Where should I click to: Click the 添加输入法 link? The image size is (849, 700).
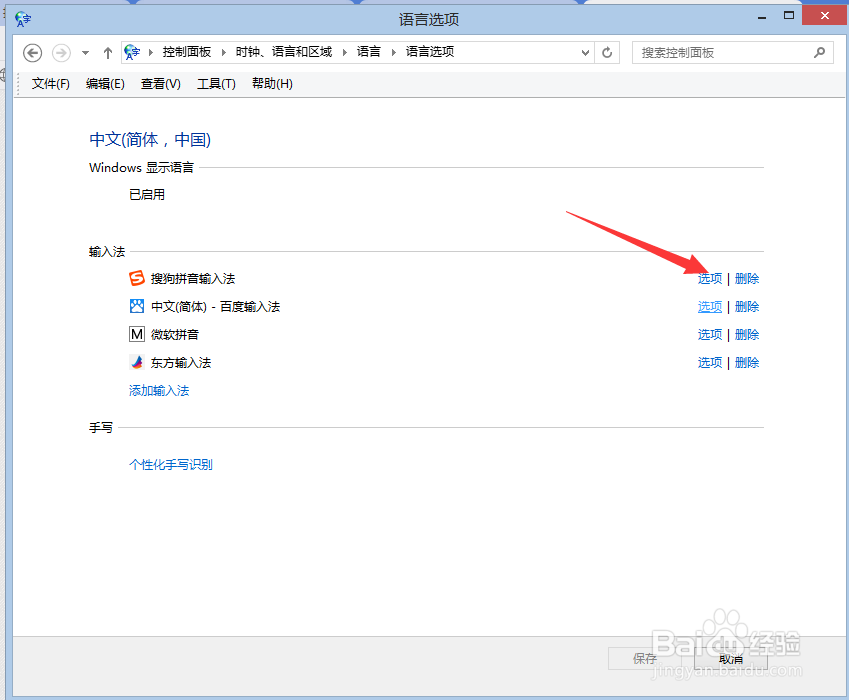pos(159,390)
